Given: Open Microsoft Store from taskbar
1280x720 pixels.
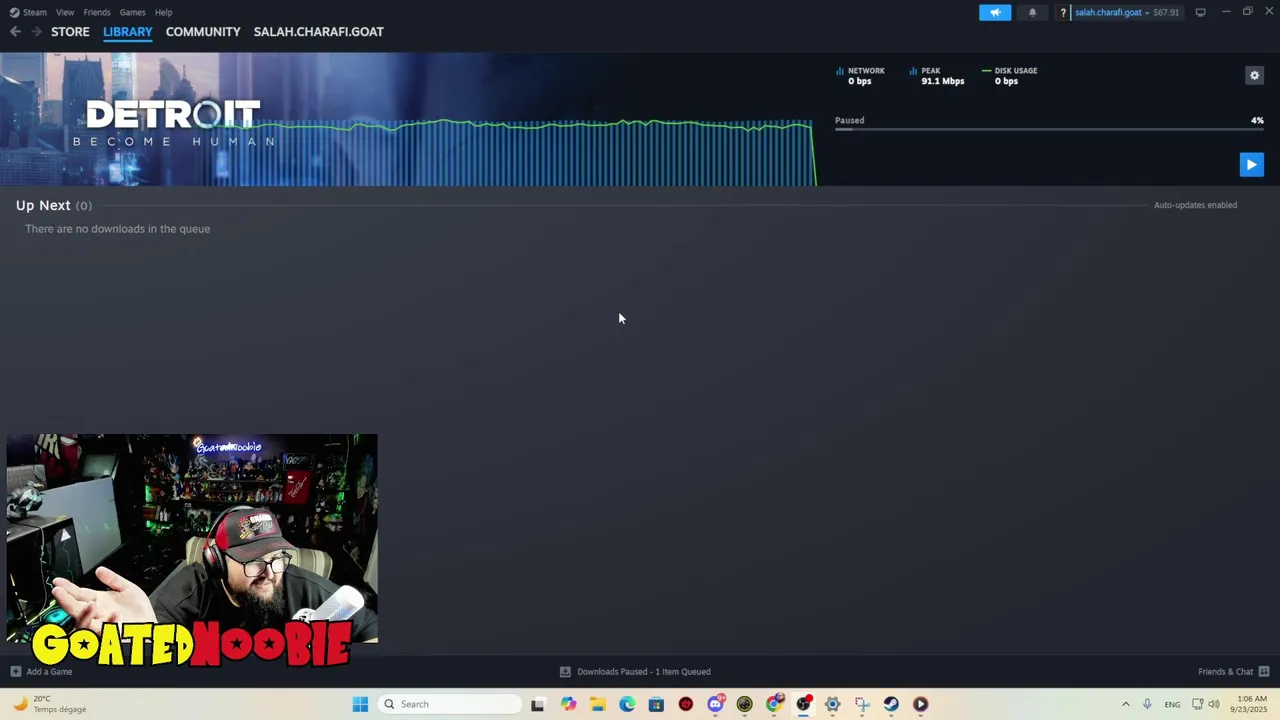Looking at the screenshot, I should coord(656,704).
